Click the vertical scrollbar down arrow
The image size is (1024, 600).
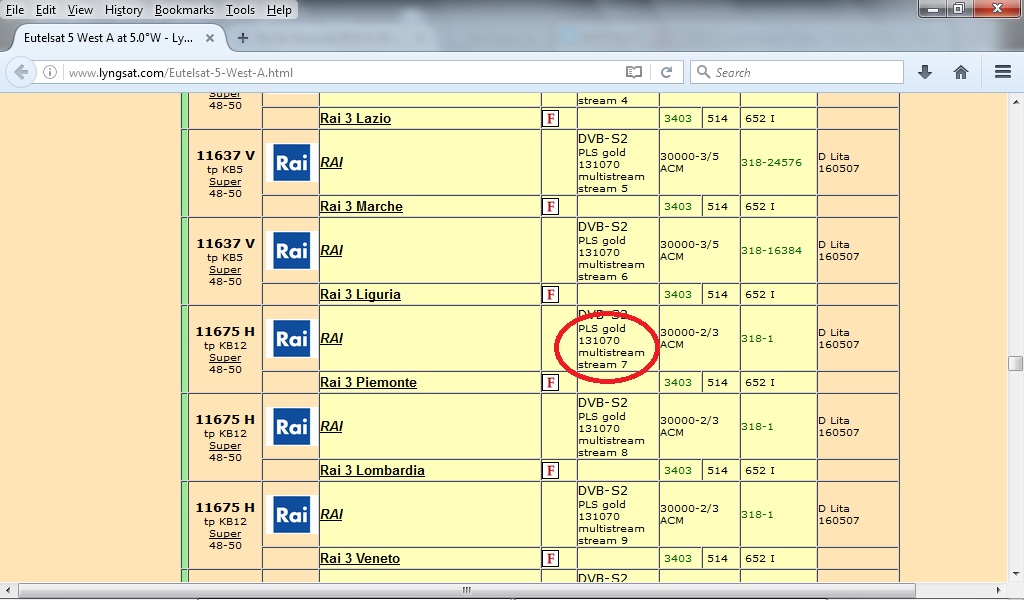click(1015, 575)
